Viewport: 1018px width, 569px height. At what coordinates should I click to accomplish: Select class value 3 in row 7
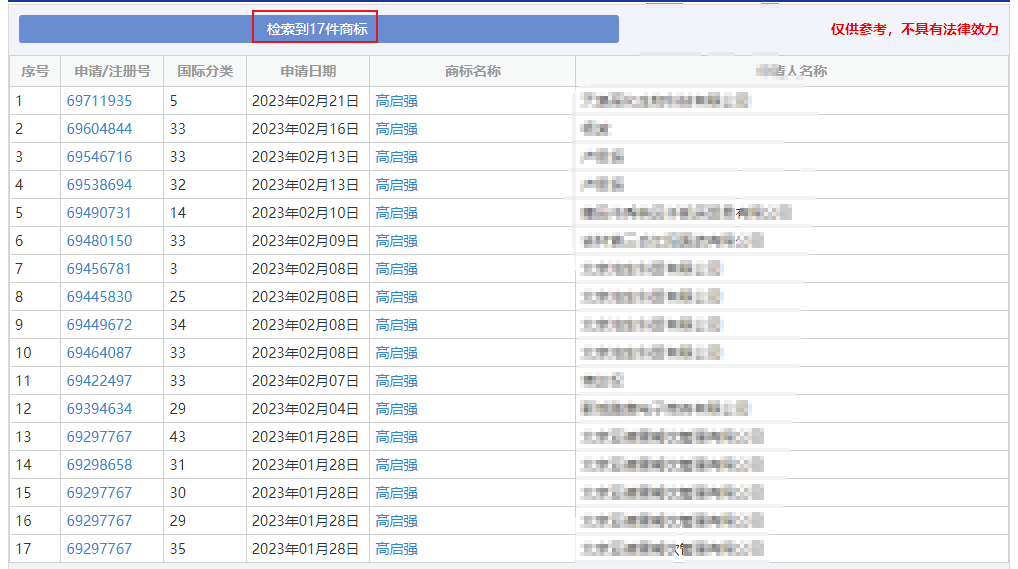click(x=173, y=268)
